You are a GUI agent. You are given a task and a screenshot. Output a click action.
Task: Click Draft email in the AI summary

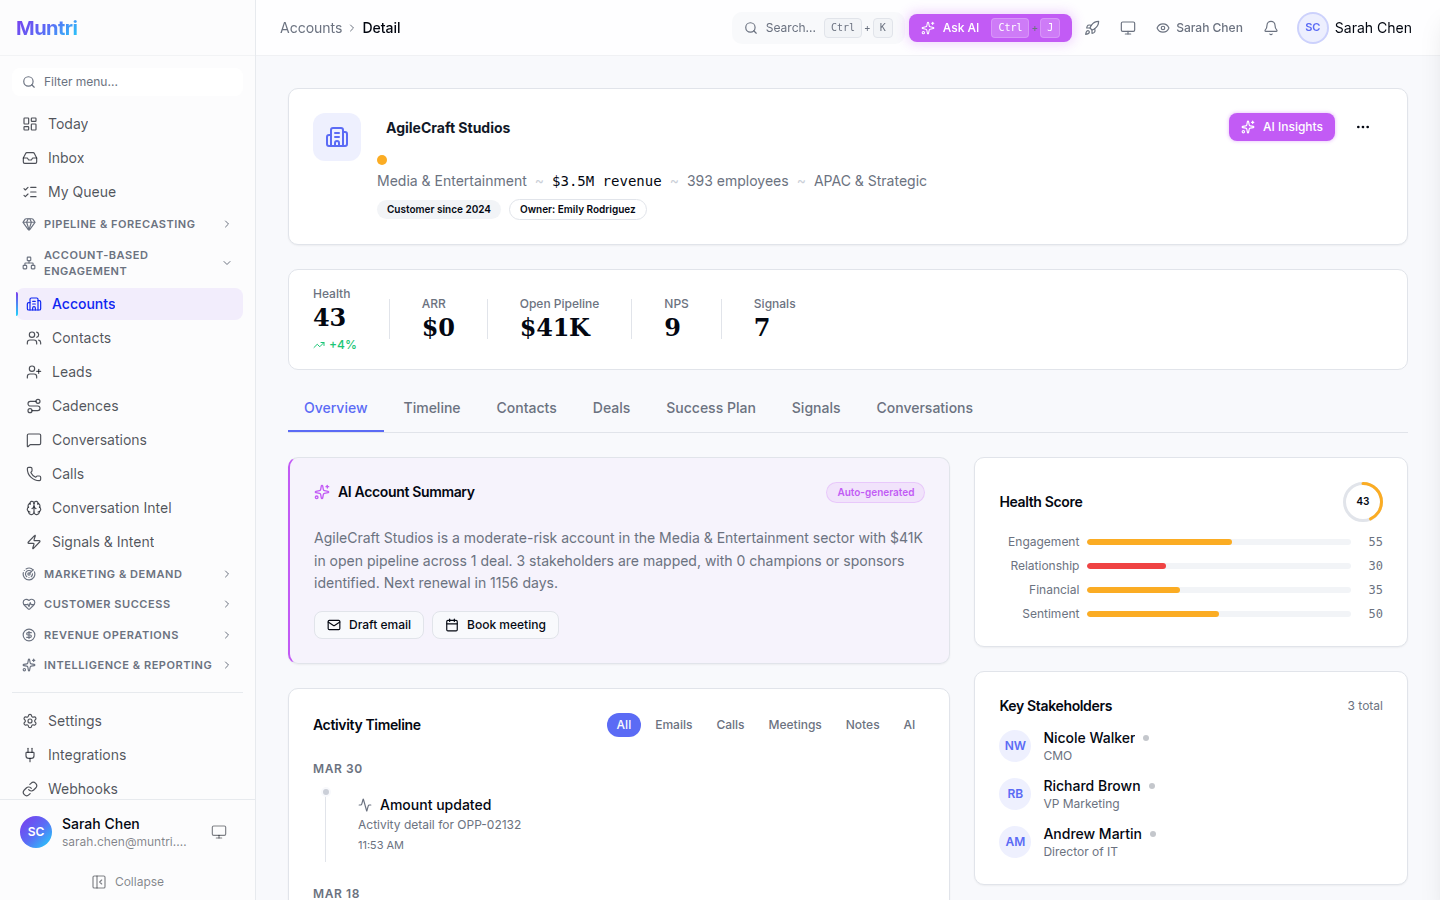coord(369,624)
